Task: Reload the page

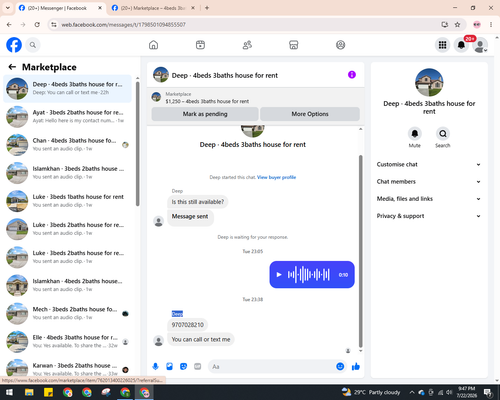Action: pos(37,25)
